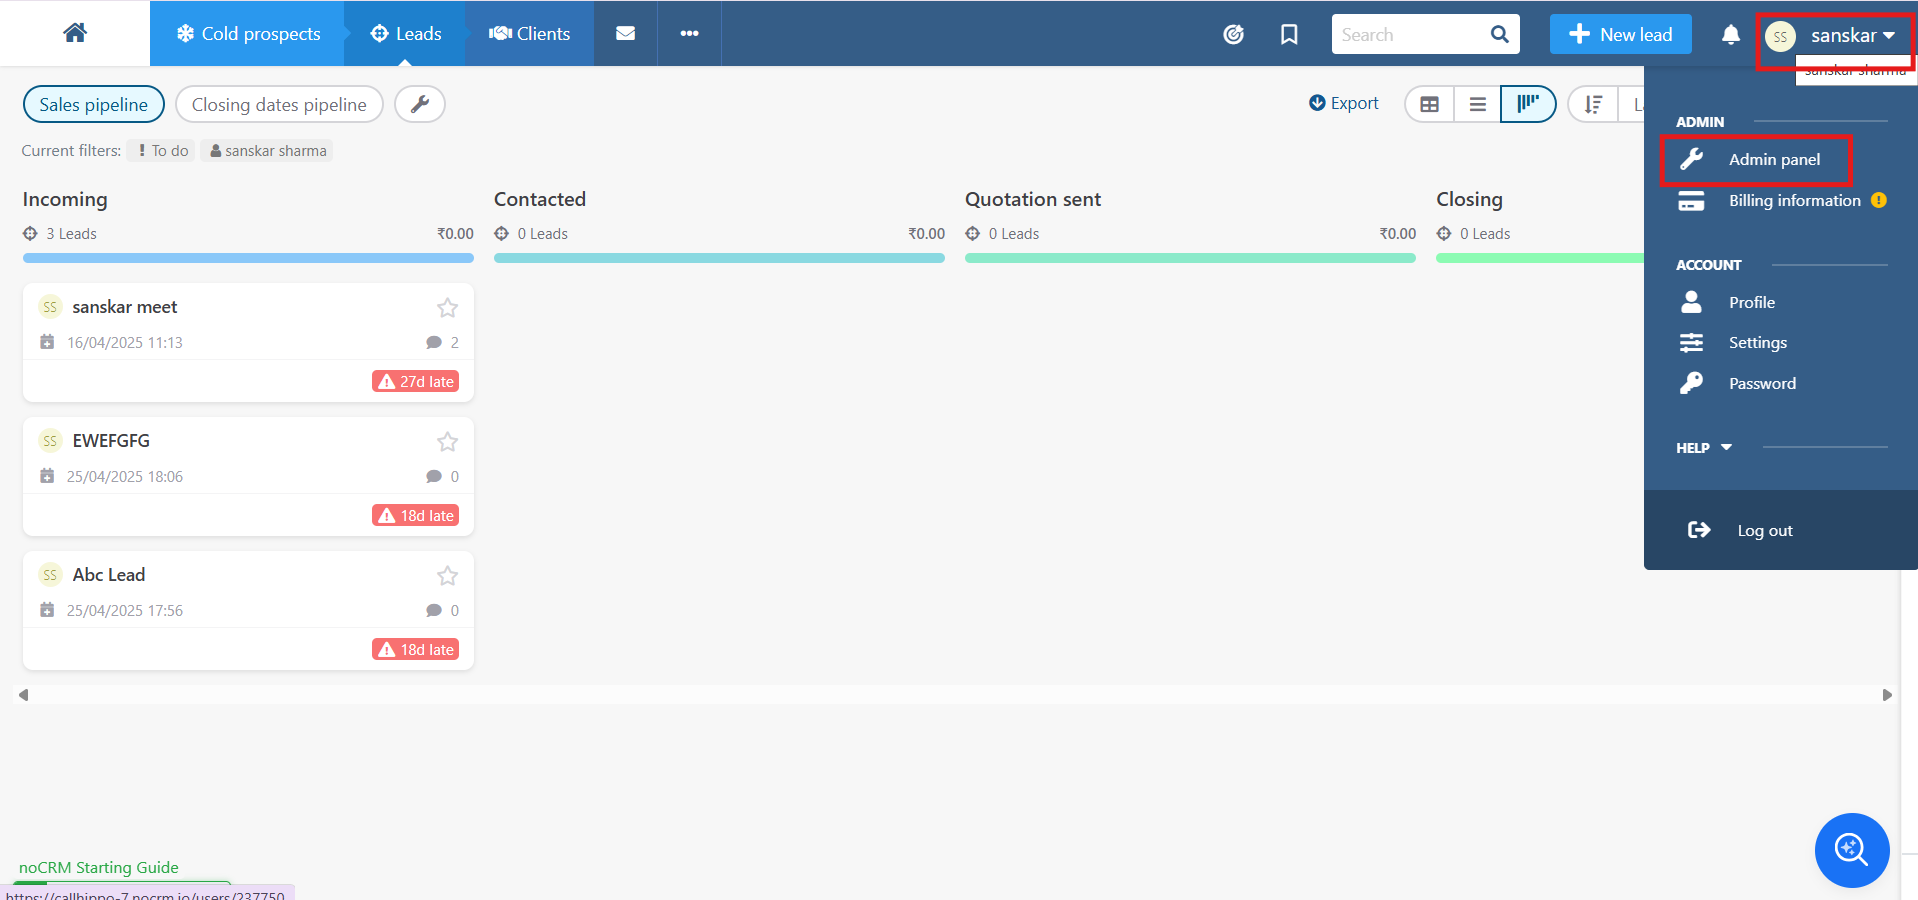Select the Sales pipeline view
The image size is (1918, 900).
93,105
